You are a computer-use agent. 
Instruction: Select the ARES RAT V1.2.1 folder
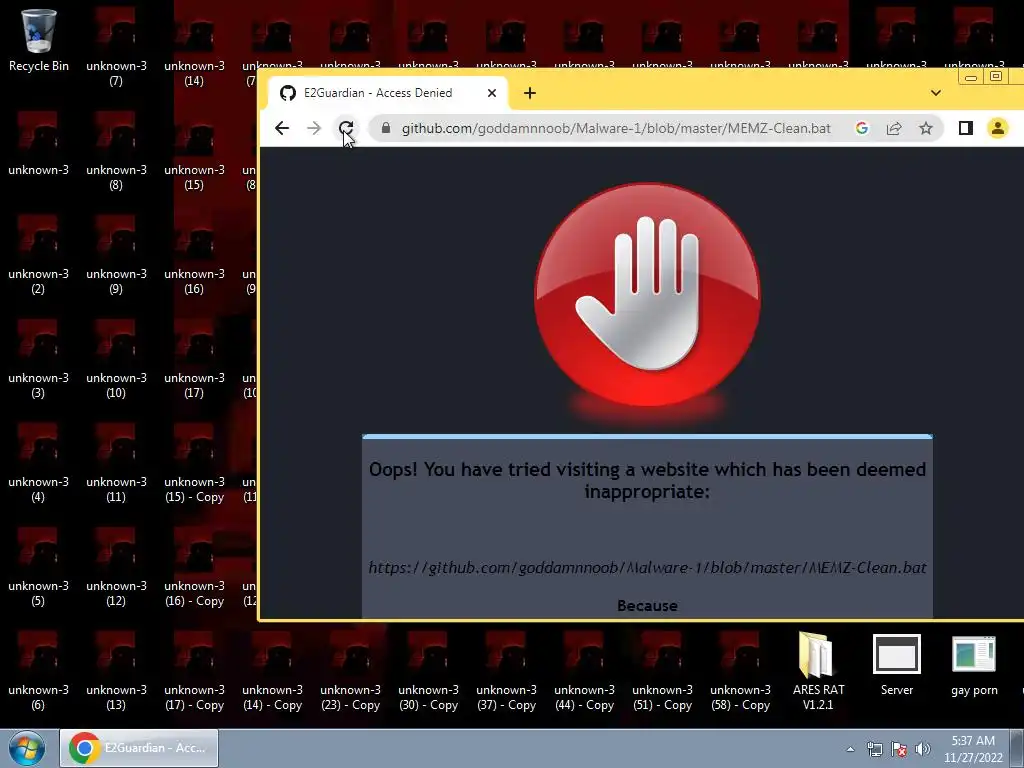point(818,671)
